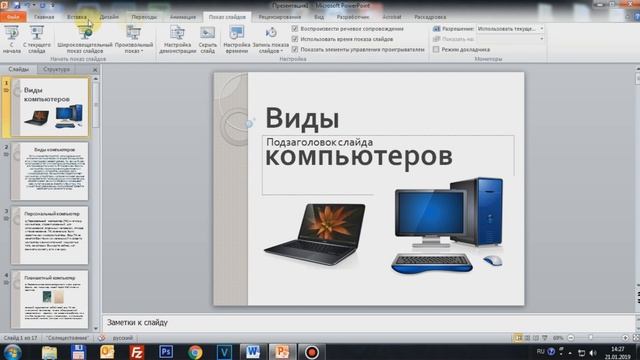The image size is (640, 360).
Task: Click the zoom slider handle
Action: pos(590,338)
